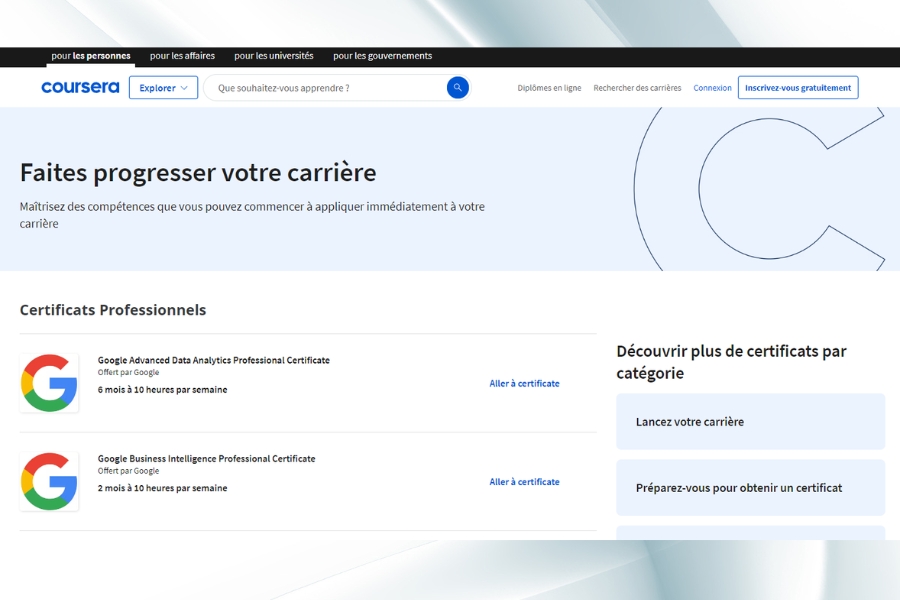Open Google Advanced Data Analytics Professional Certificate title
Image resolution: width=900 pixels, height=600 pixels.
pos(214,360)
